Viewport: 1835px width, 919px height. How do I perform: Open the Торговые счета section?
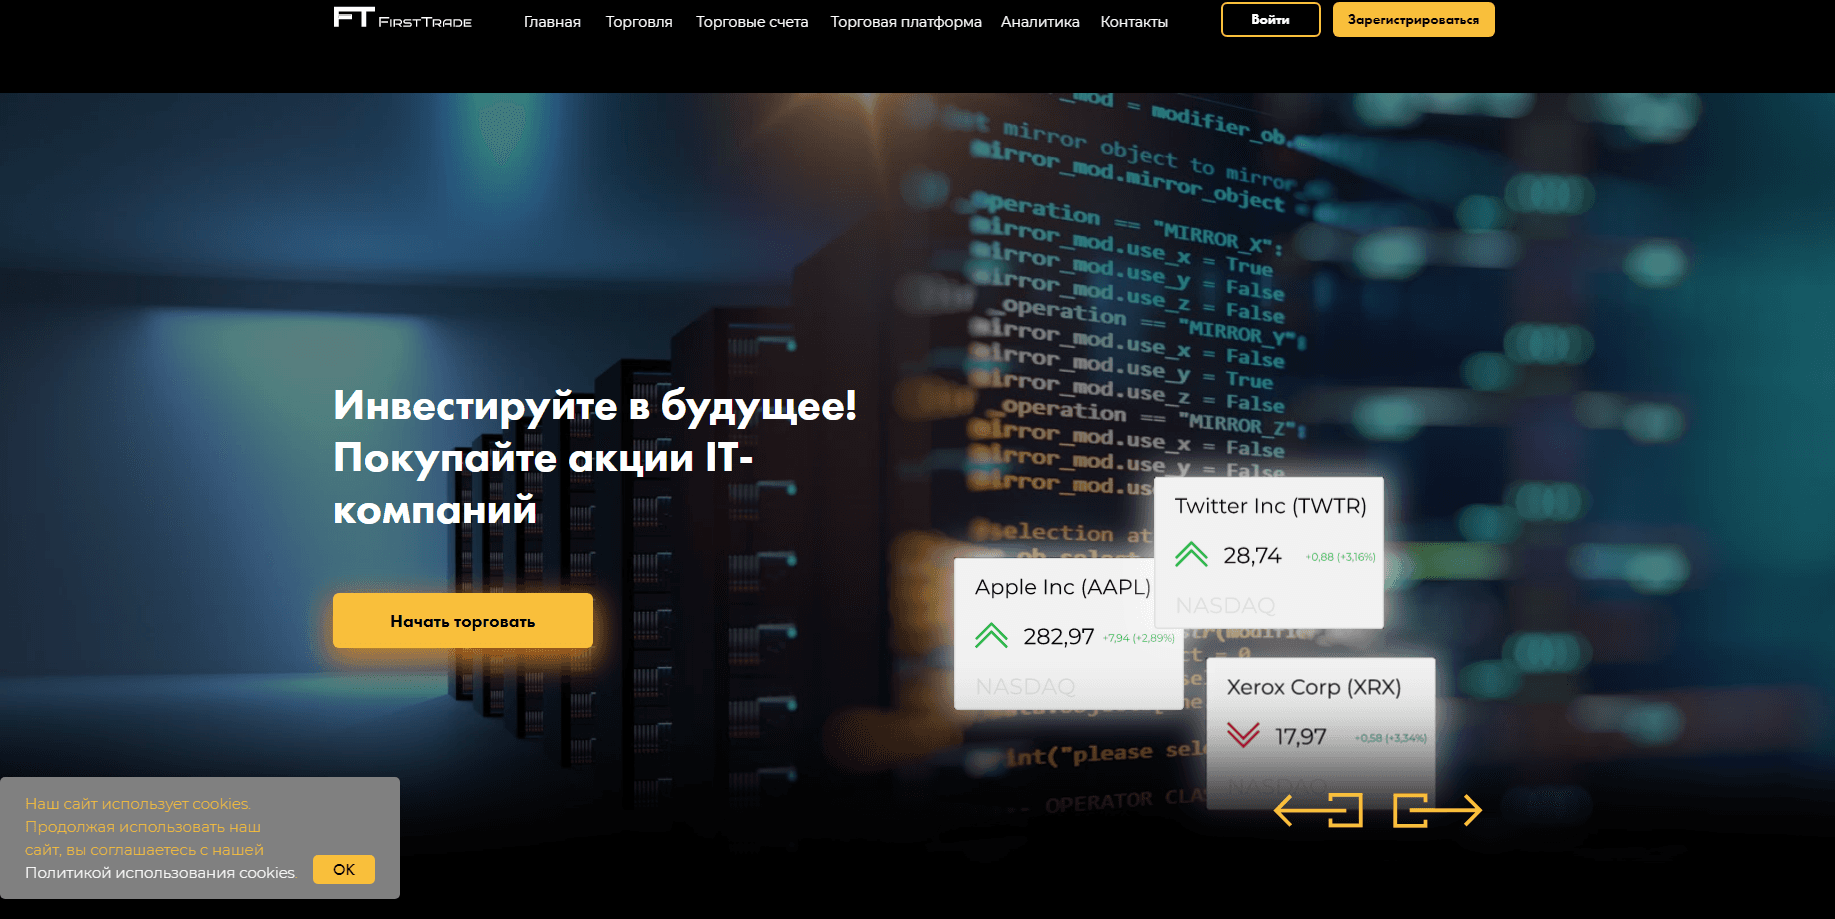tap(752, 21)
